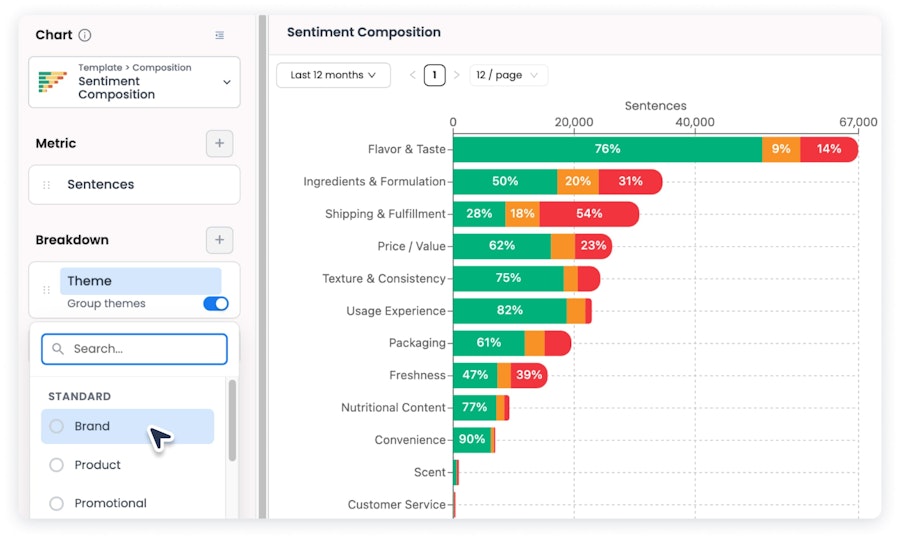900x540 pixels.
Task: Expand the 12 / page size dropdown
Action: click(x=508, y=75)
